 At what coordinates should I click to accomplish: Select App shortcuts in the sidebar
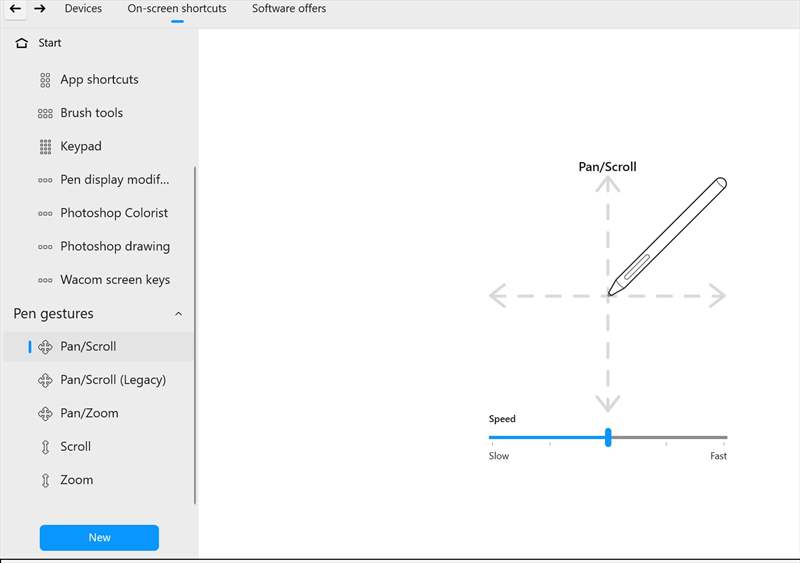pos(99,80)
